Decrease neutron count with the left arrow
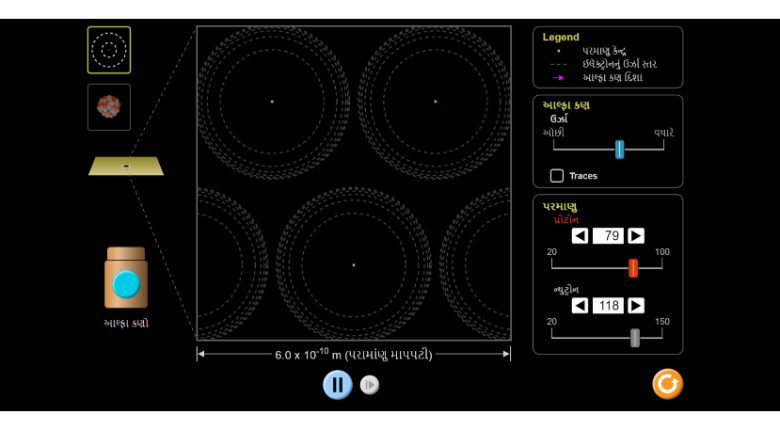The height and width of the screenshot is (430, 780). [580, 305]
